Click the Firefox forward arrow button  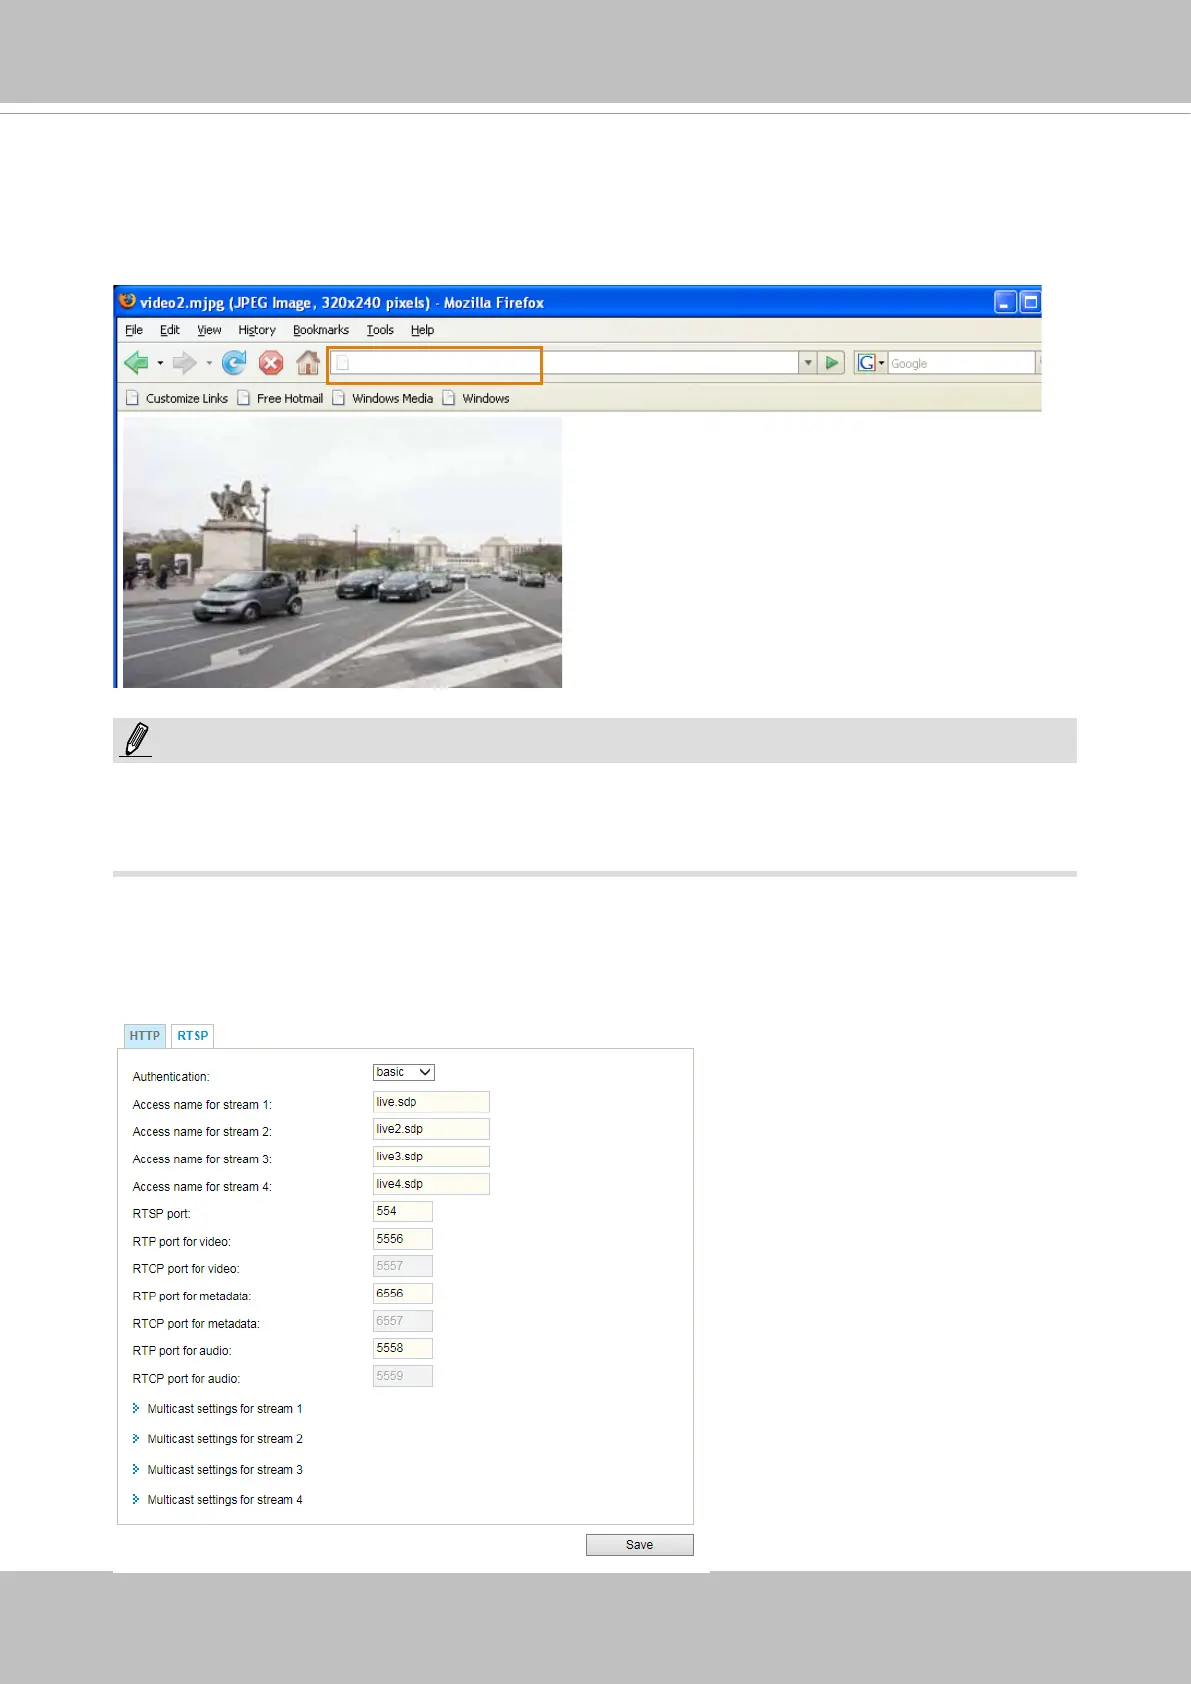click(184, 363)
